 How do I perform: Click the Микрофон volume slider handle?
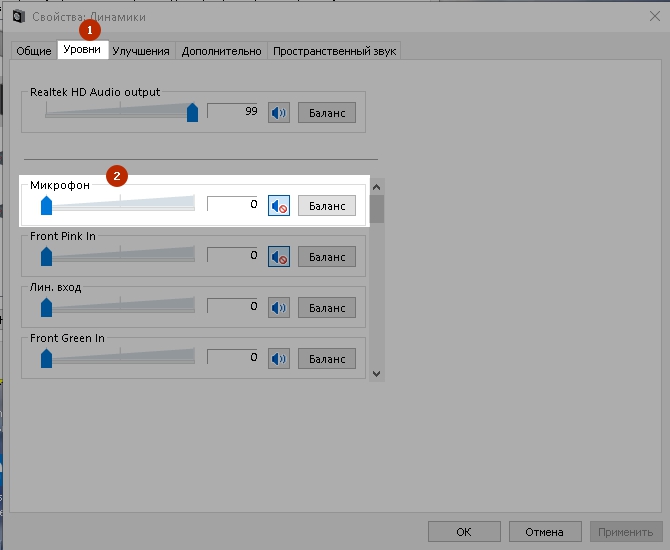pyautogui.click(x=46, y=205)
